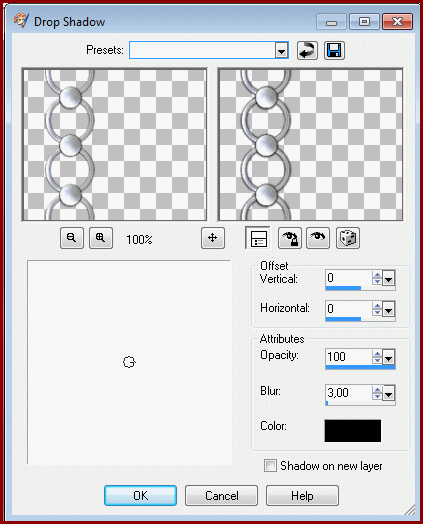Viewport: 423px width, 524px height.
Task: Decrease Opacity with down spinner
Action: 377,361
